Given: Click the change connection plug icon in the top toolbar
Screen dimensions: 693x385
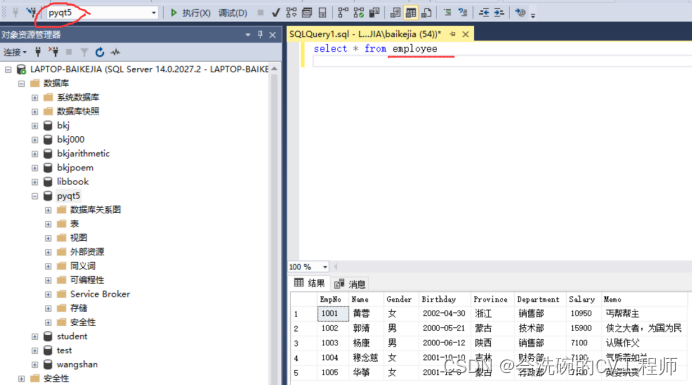Looking at the screenshot, I should 31,12.
